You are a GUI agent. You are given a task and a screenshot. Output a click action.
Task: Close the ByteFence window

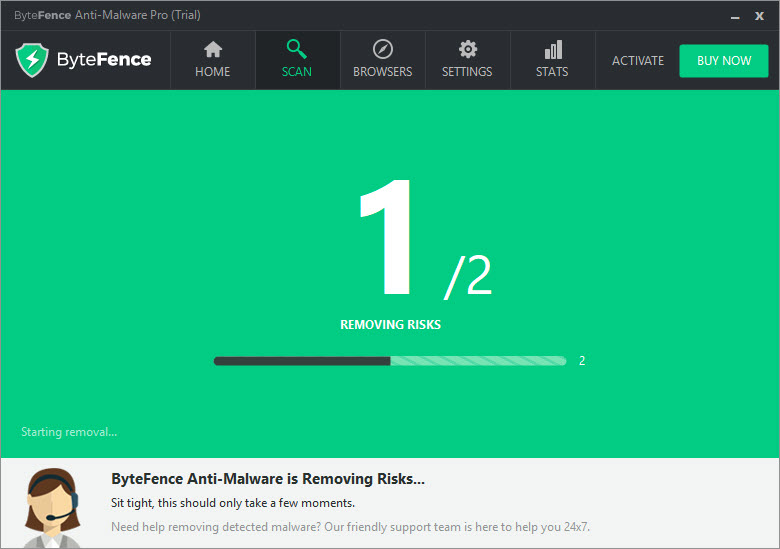point(759,16)
